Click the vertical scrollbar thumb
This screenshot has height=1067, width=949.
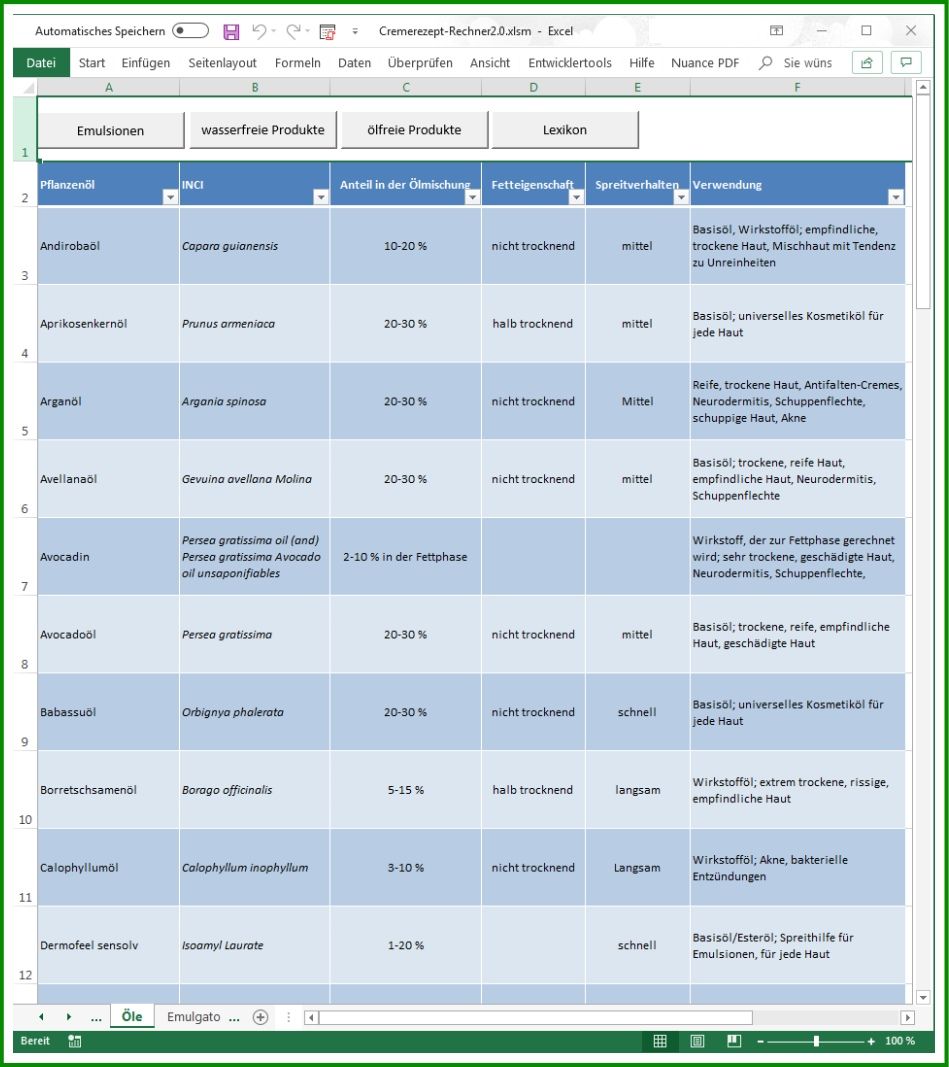click(x=922, y=202)
